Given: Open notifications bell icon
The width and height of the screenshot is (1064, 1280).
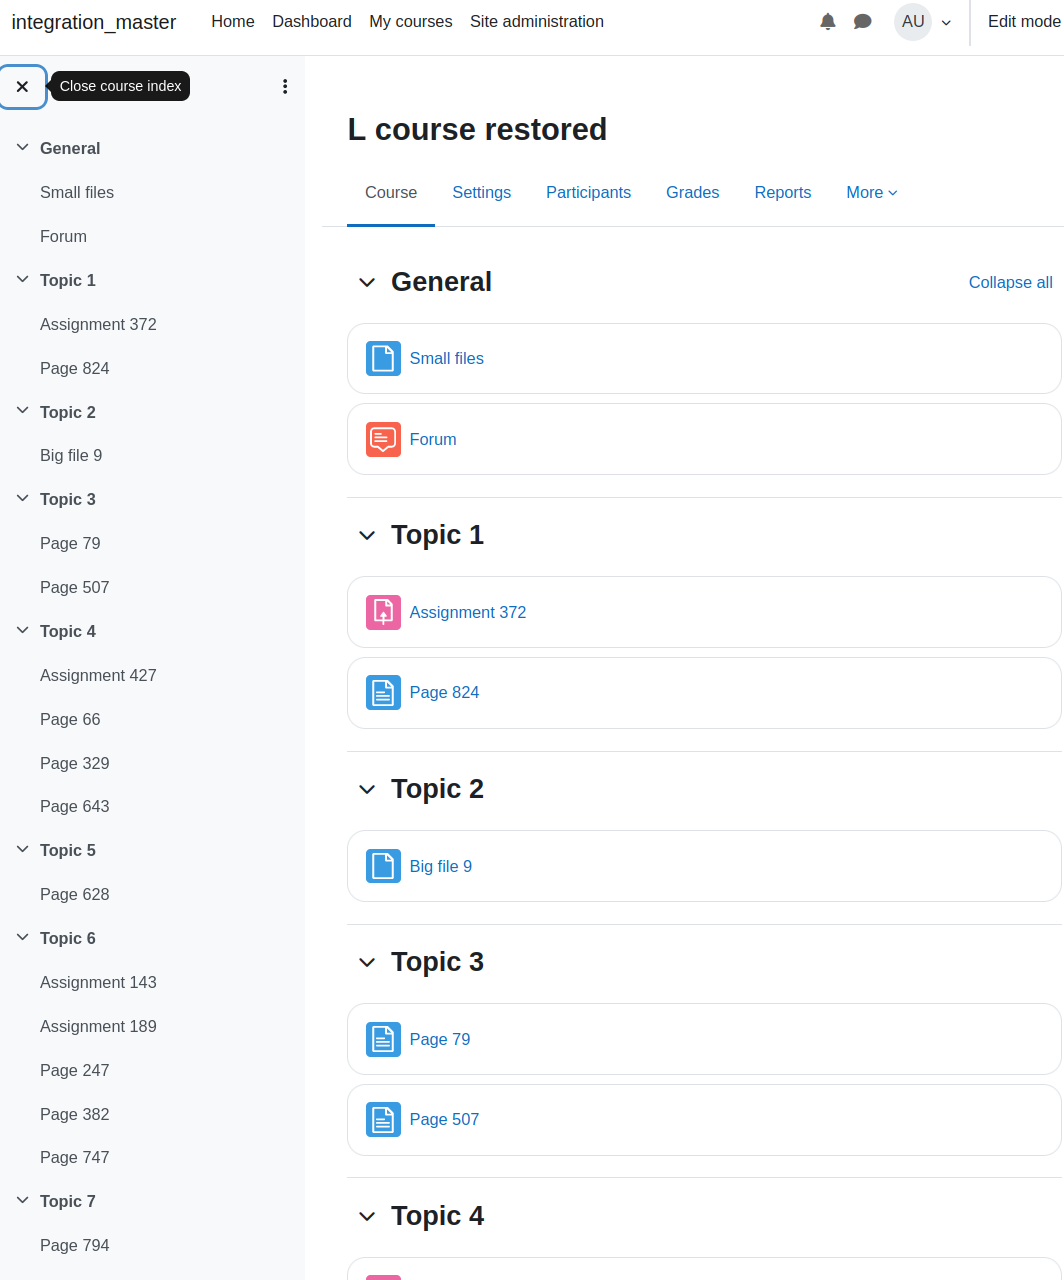Looking at the screenshot, I should click(x=828, y=22).
